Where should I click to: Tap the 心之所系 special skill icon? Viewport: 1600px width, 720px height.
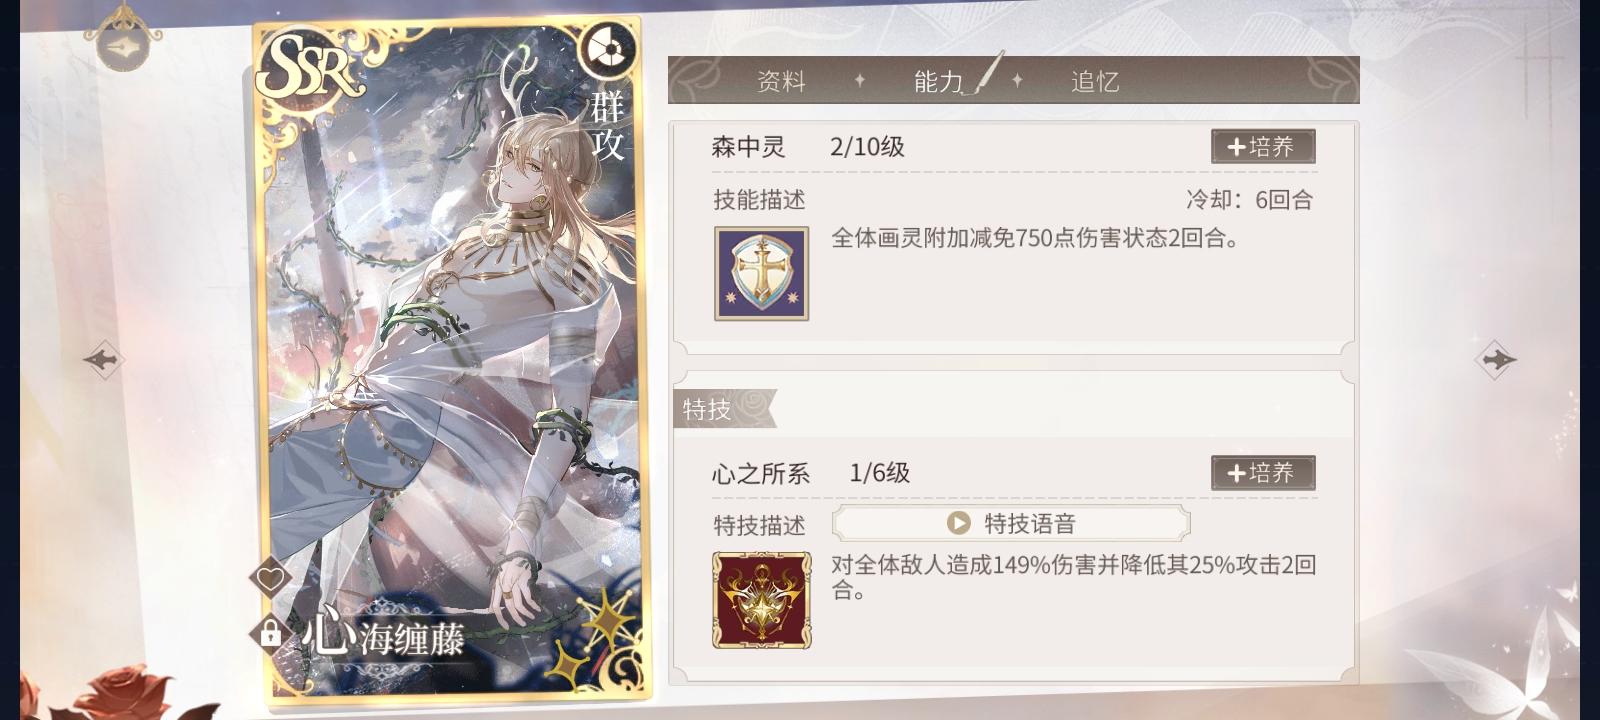click(x=761, y=600)
